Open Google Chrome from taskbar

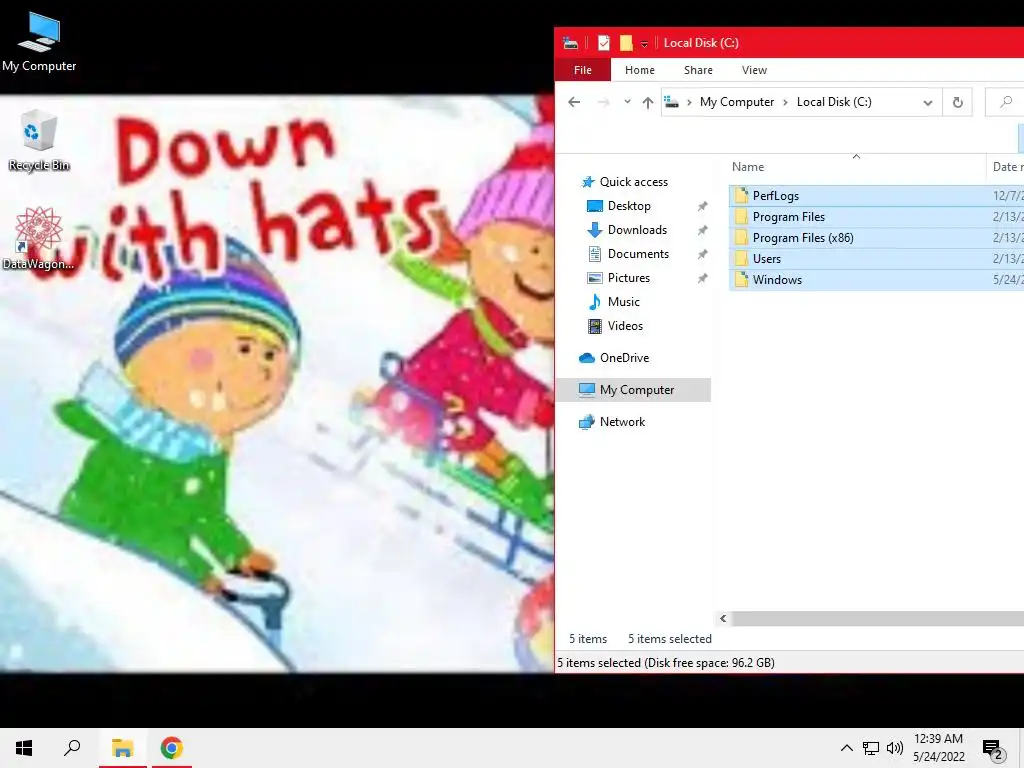coord(172,748)
